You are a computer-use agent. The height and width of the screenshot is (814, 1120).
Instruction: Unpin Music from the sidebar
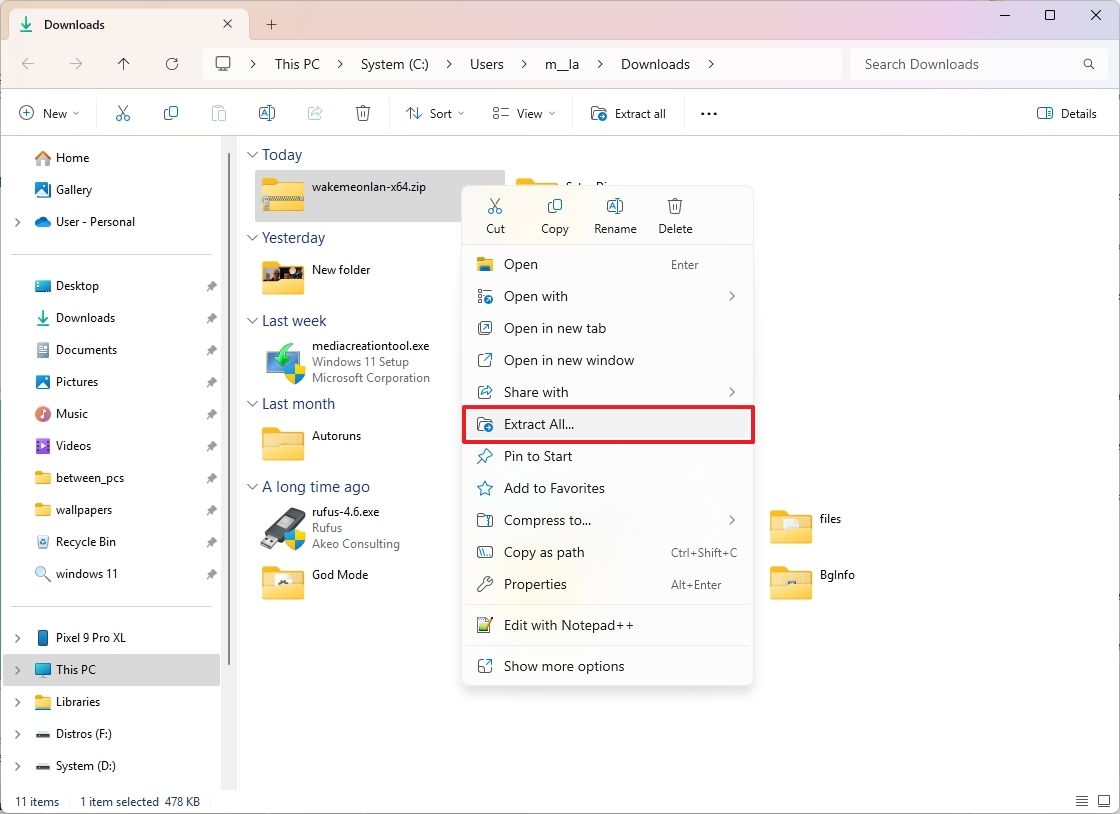tap(211, 413)
